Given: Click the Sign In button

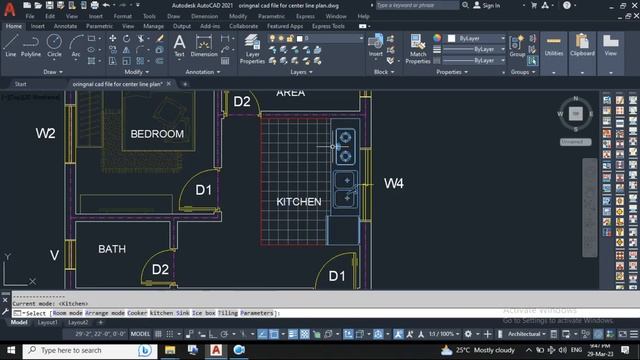Looking at the screenshot, I should coord(486,5).
